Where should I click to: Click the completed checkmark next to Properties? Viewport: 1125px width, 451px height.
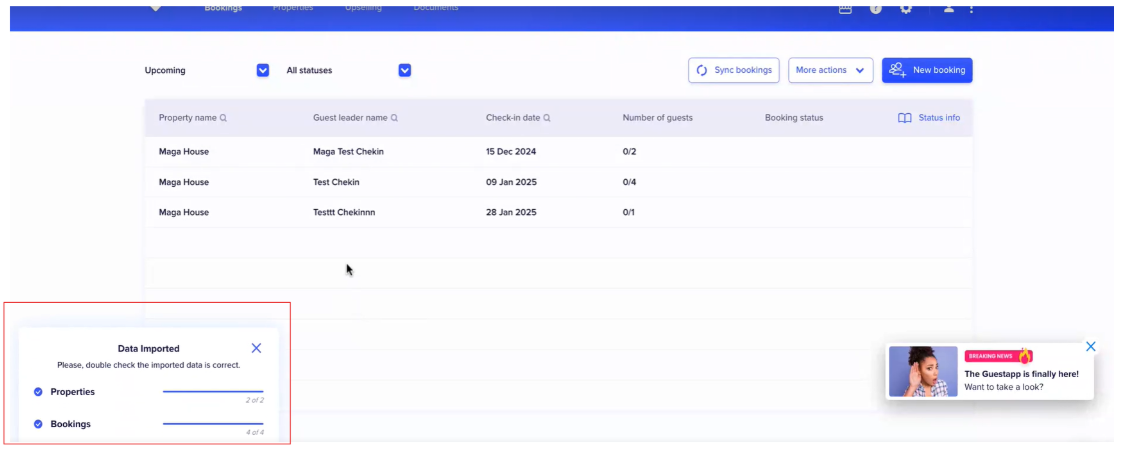(38, 392)
